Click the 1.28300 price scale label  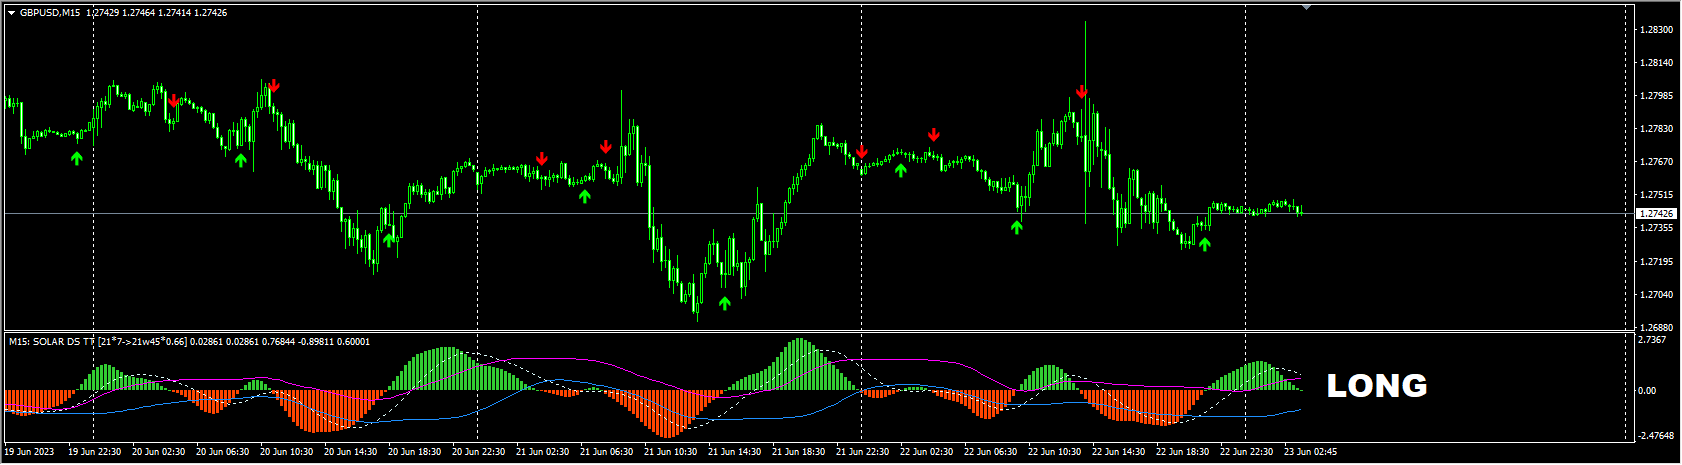[1657, 30]
